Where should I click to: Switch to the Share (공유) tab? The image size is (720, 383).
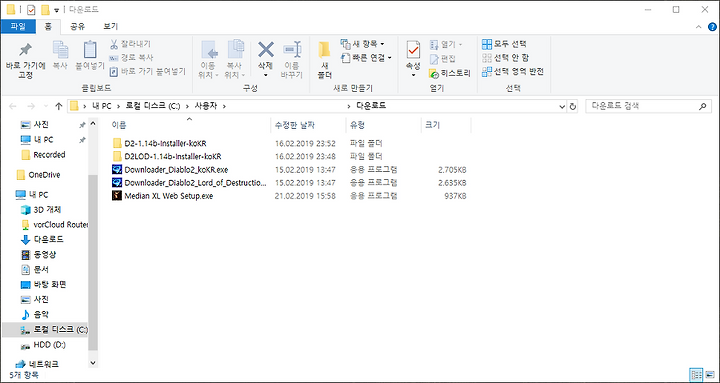click(77, 27)
